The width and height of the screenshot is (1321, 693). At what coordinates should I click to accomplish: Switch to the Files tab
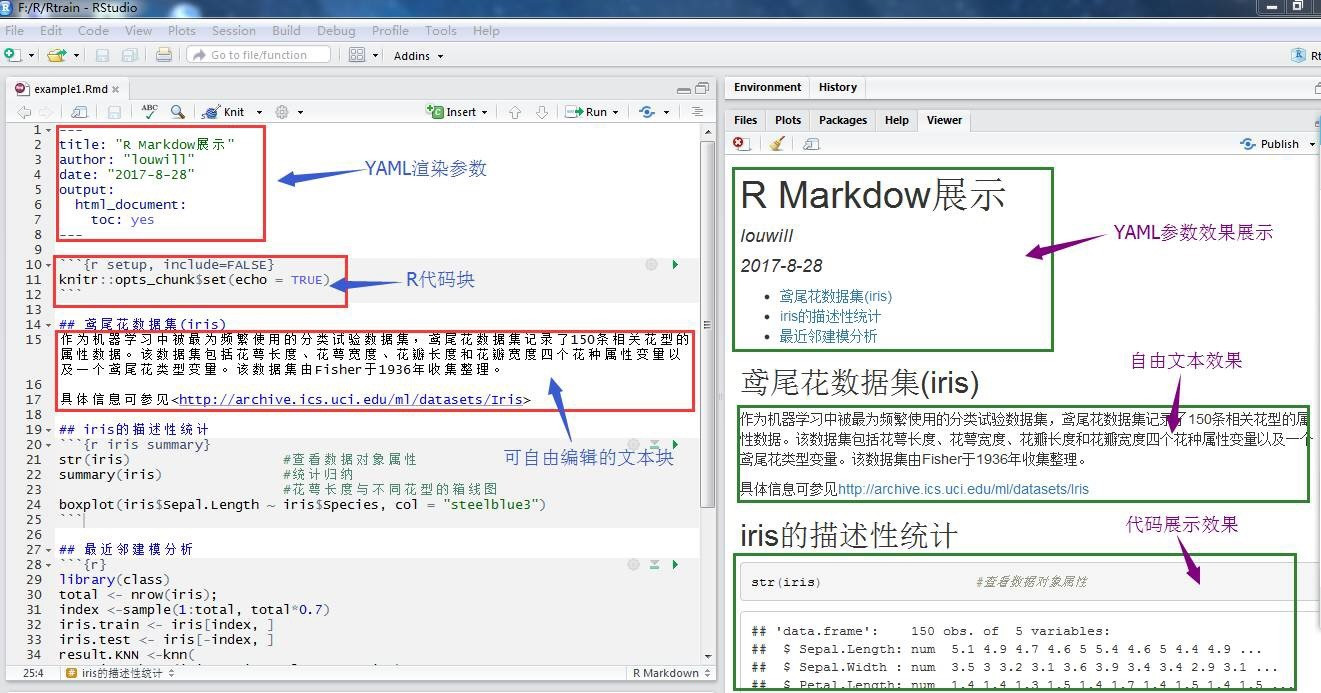click(x=746, y=120)
